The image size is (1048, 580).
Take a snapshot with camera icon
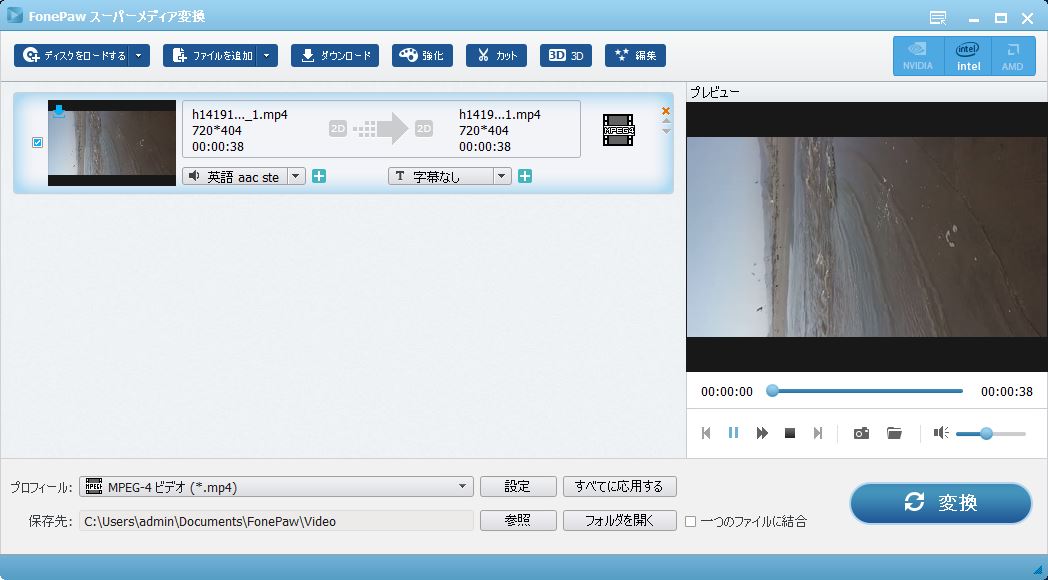pyautogui.click(x=862, y=433)
